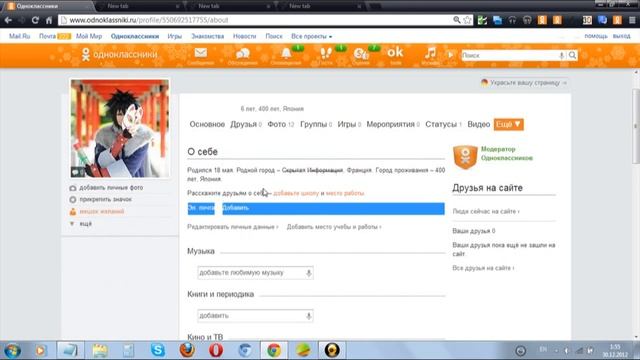The height and width of the screenshot is (360, 640).
Task: Open the profile avatar photo
Action: 120,129
